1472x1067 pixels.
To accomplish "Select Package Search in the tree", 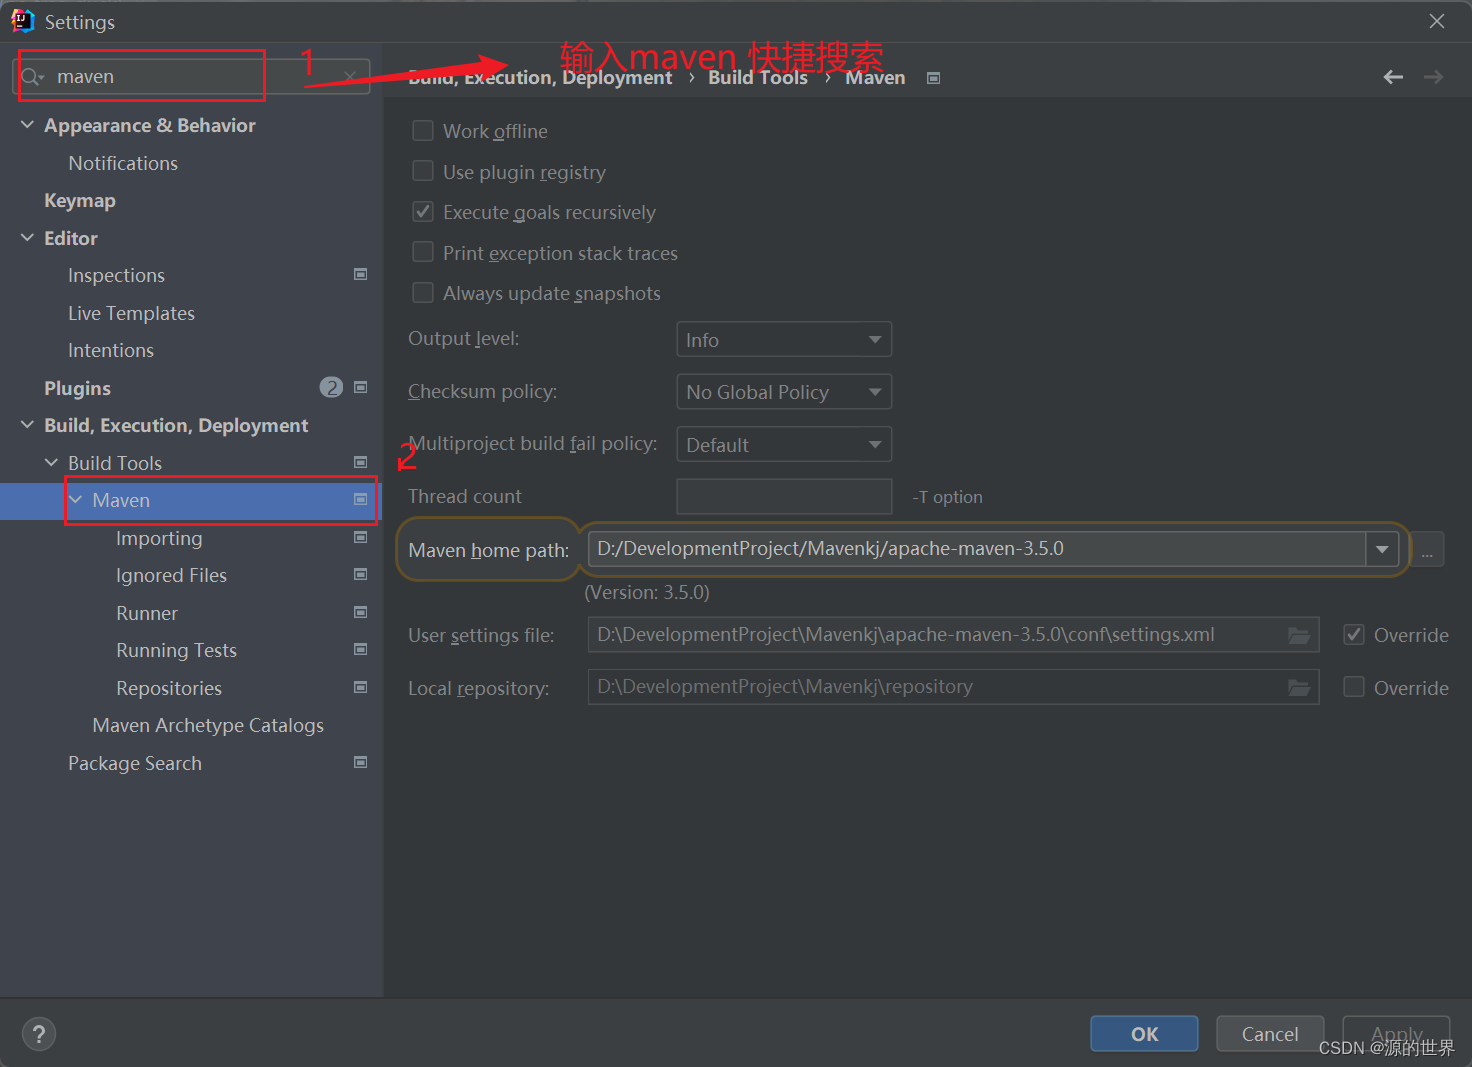I will pos(135,763).
